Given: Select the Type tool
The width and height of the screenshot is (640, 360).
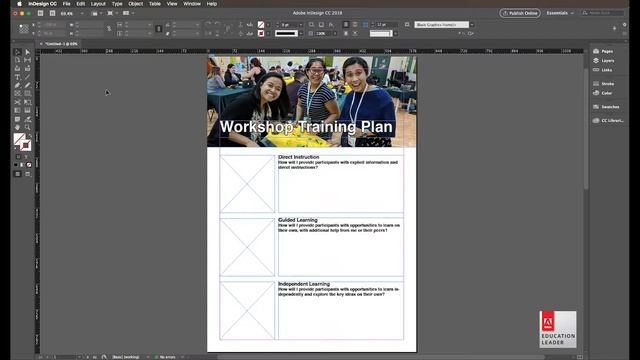Looking at the screenshot, I should [18, 77].
